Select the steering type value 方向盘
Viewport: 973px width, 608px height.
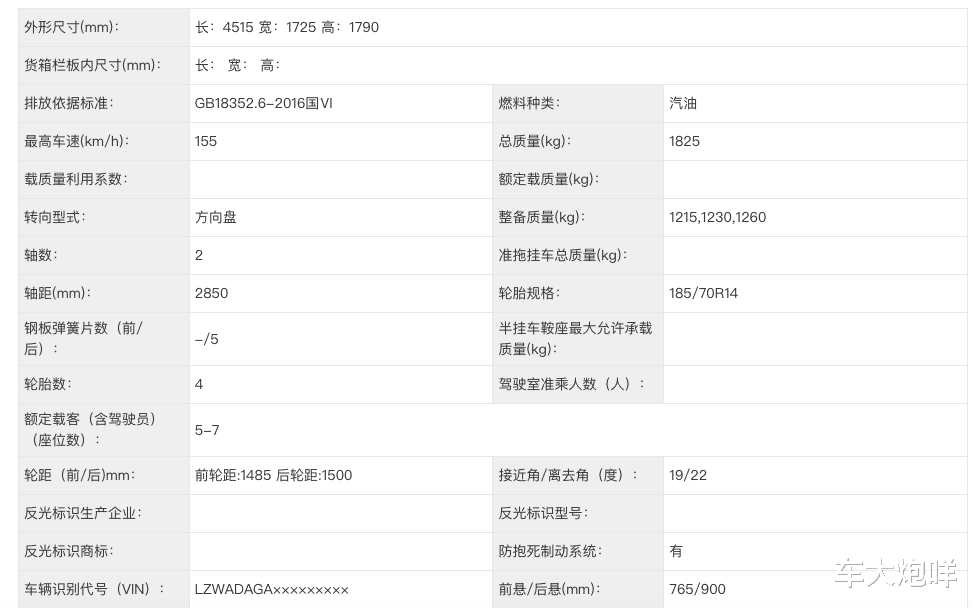pos(215,217)
